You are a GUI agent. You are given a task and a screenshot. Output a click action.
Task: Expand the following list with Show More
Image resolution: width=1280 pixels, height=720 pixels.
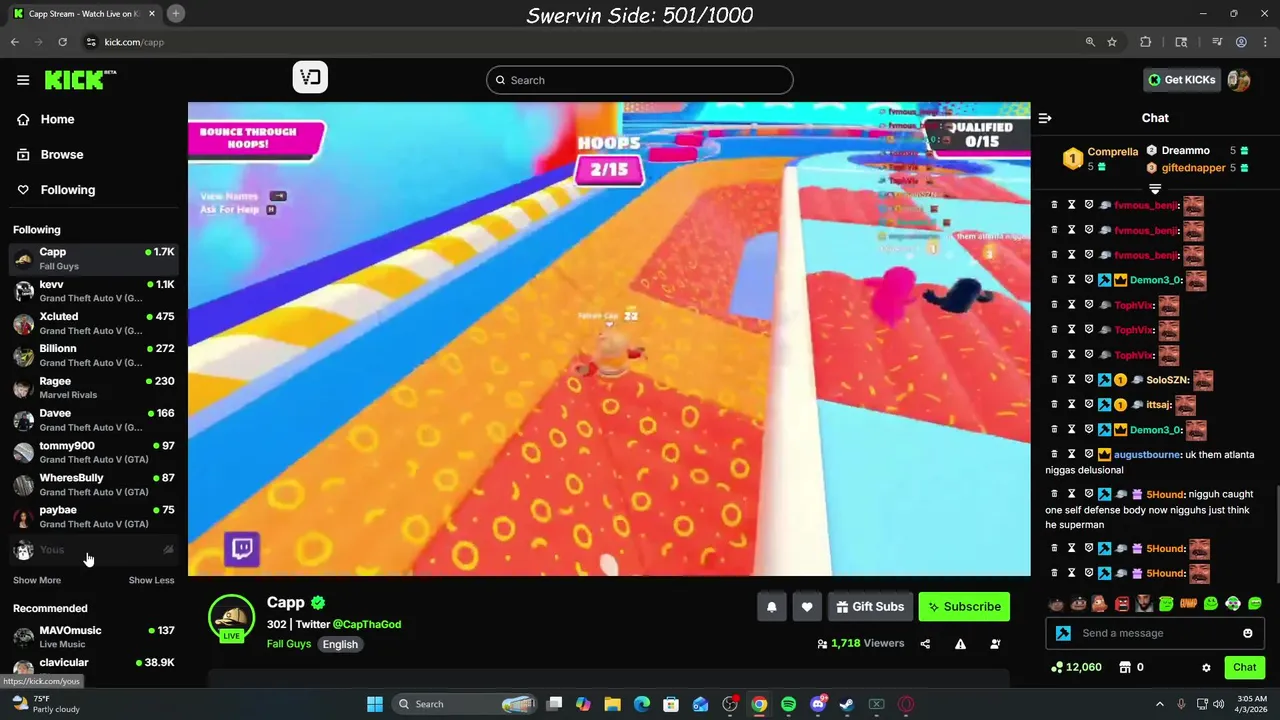point(37,580)
